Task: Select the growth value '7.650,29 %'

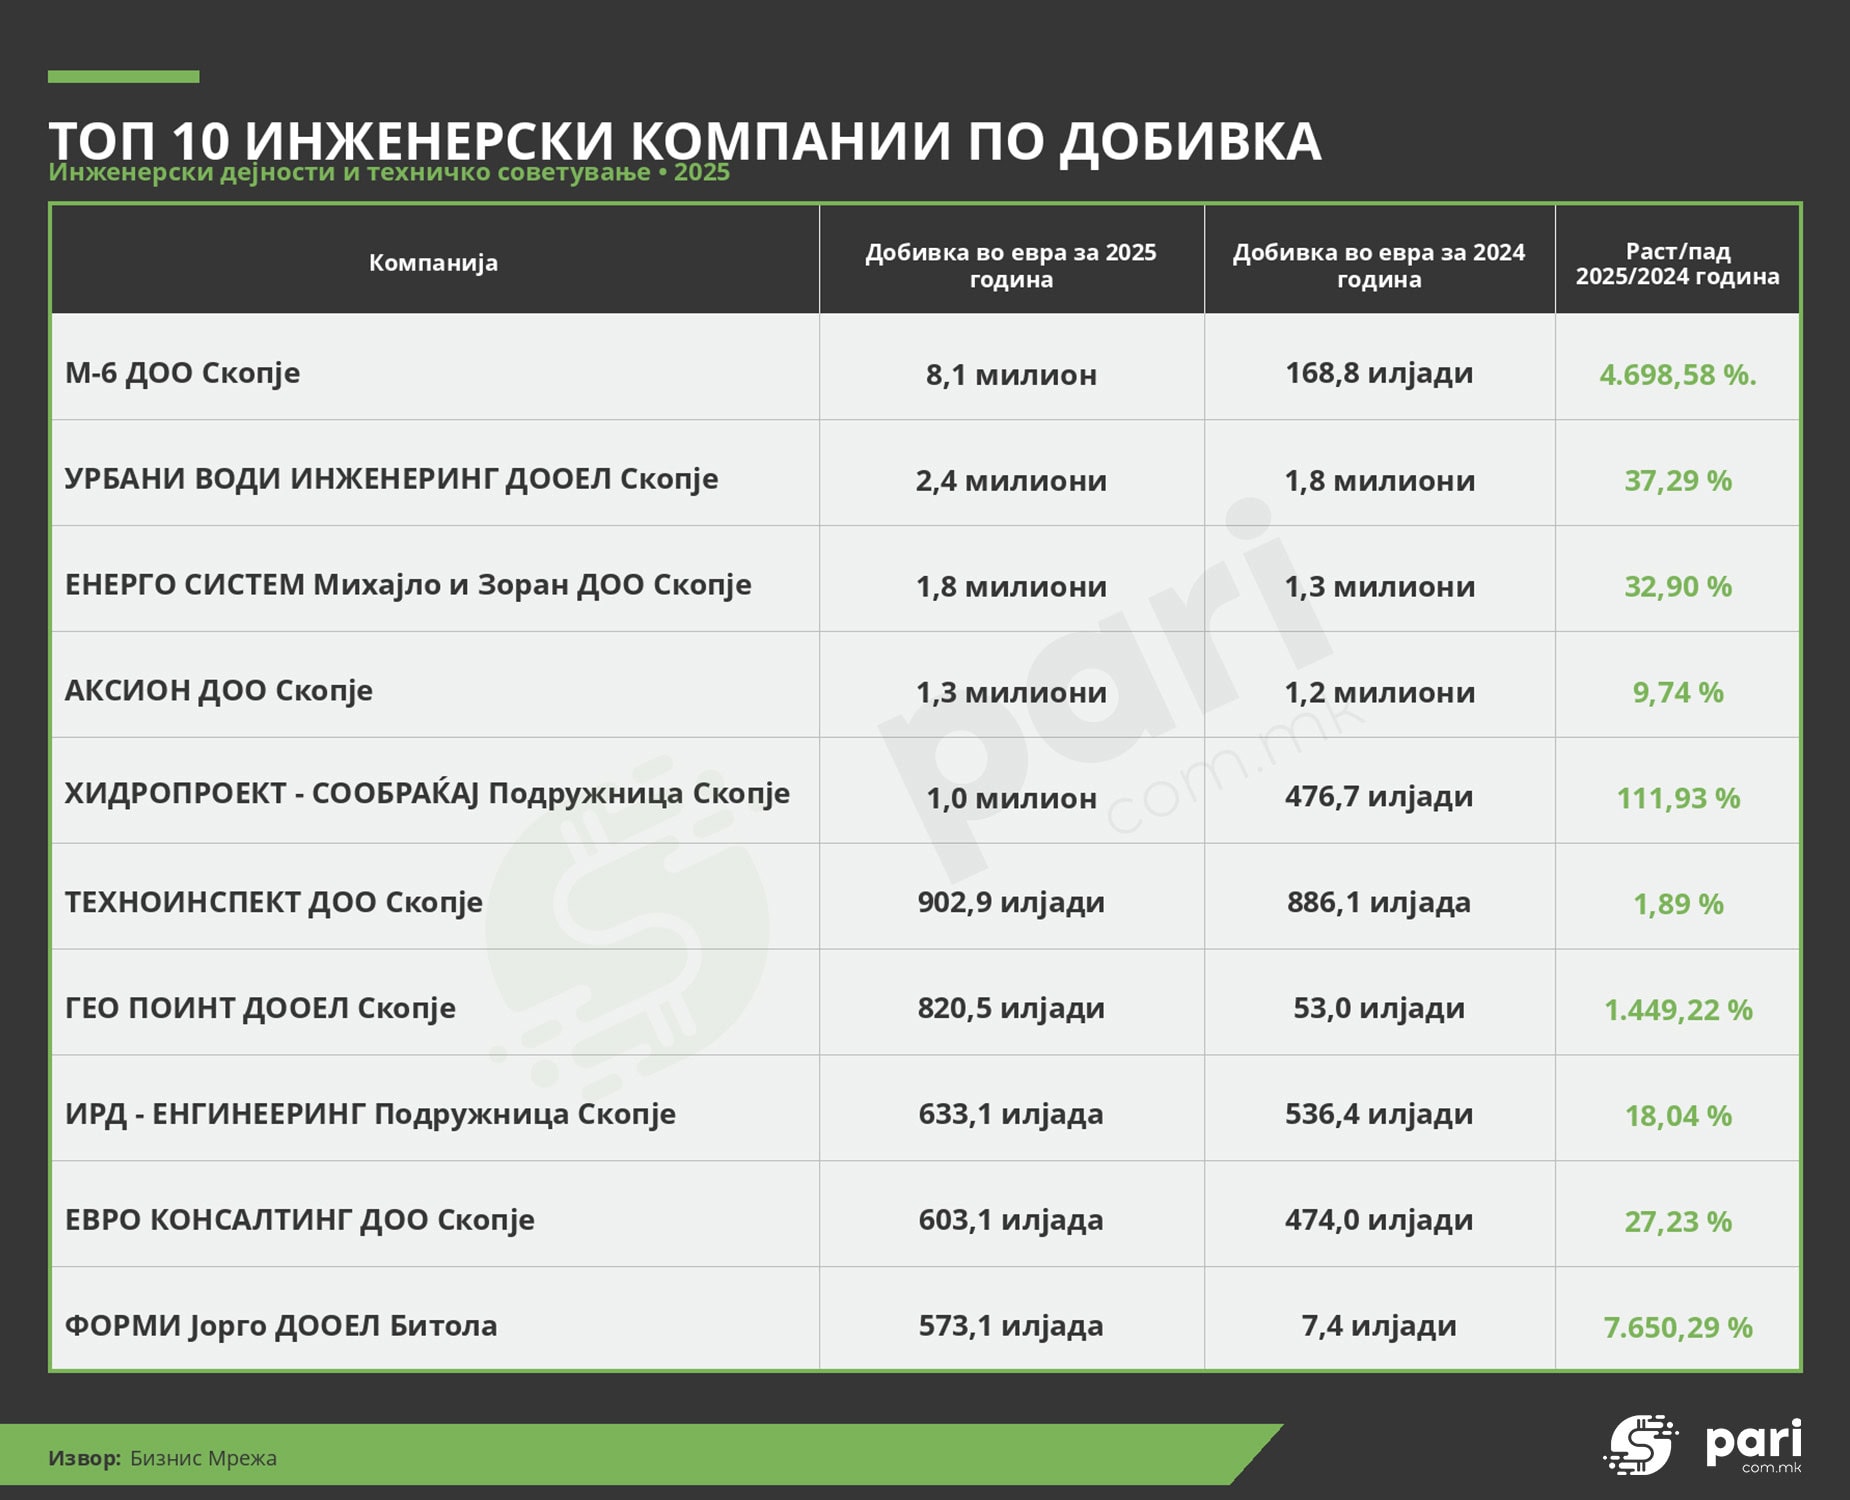Action: [1678, 1329]
